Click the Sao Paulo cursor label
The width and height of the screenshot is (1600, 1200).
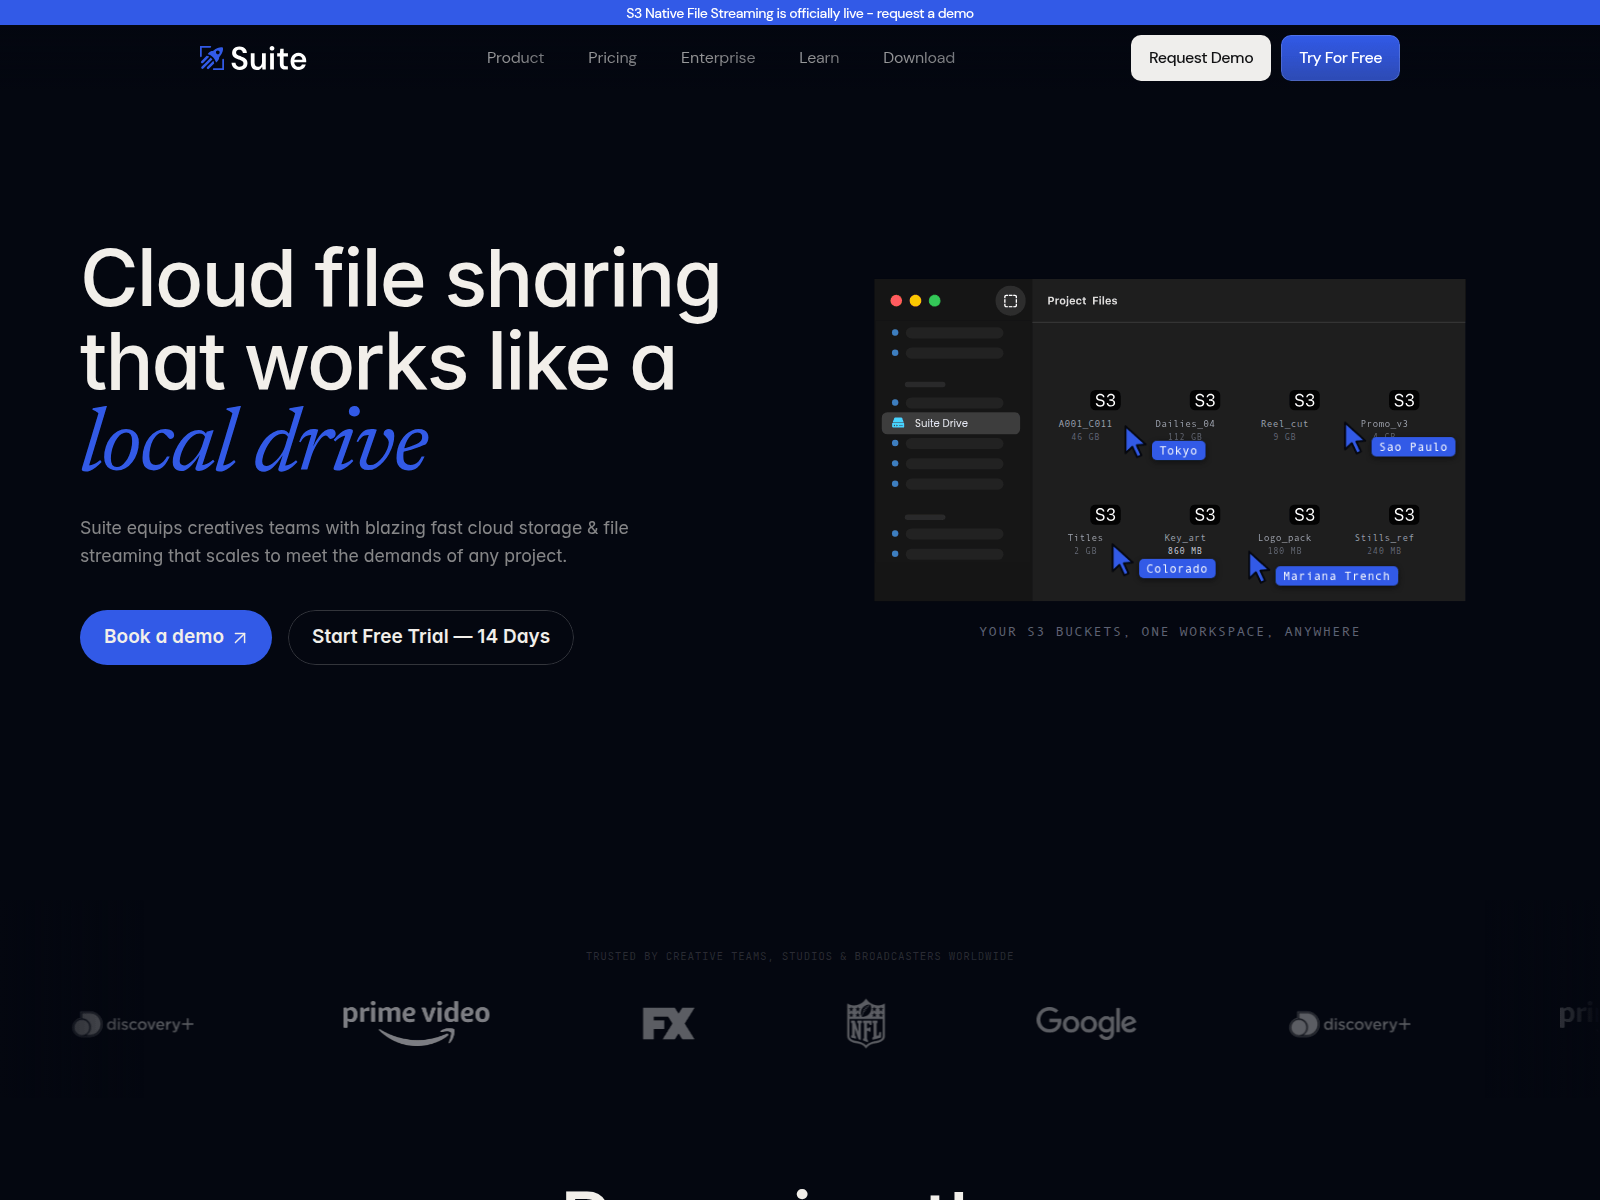pos(1413,447)
